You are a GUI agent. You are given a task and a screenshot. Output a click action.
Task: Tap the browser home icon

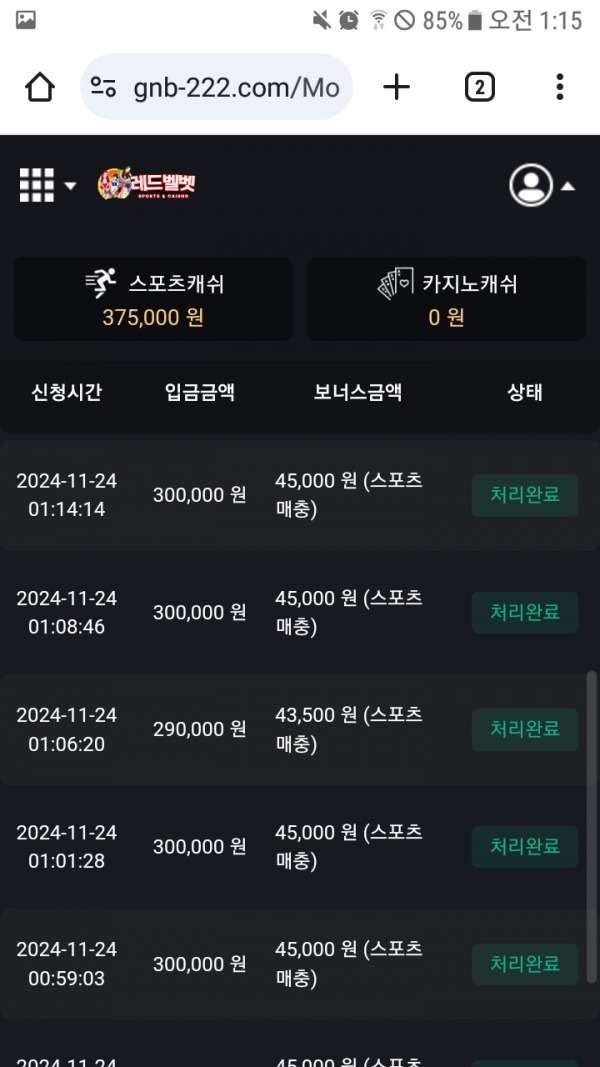coord(40,88)
